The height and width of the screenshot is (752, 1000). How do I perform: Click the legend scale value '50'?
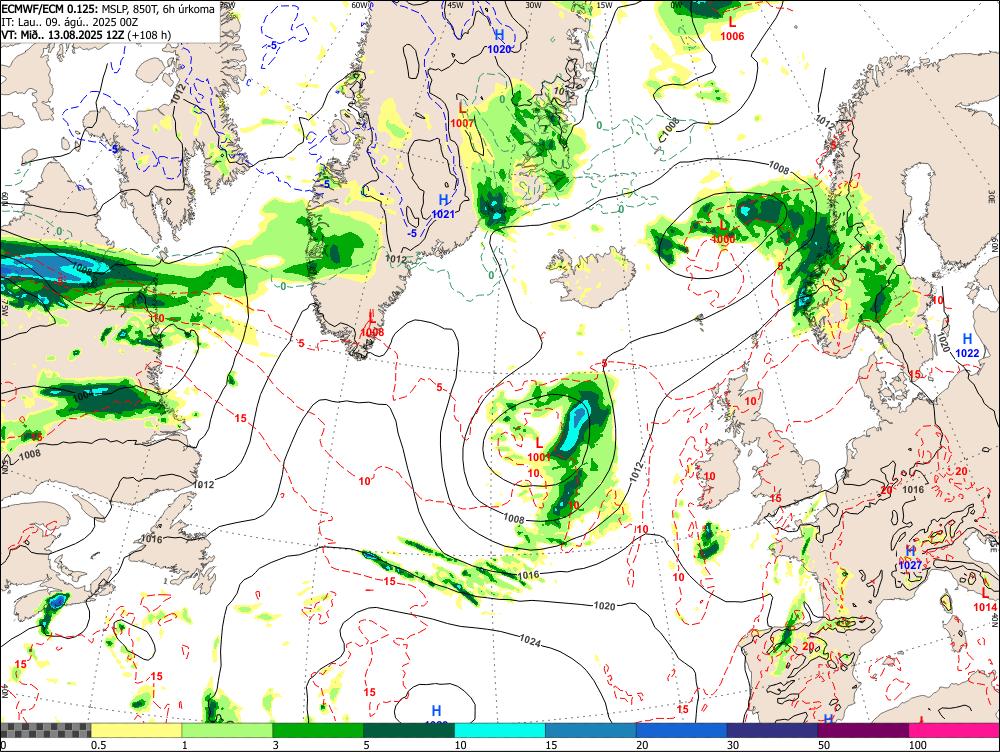point(824,745)
